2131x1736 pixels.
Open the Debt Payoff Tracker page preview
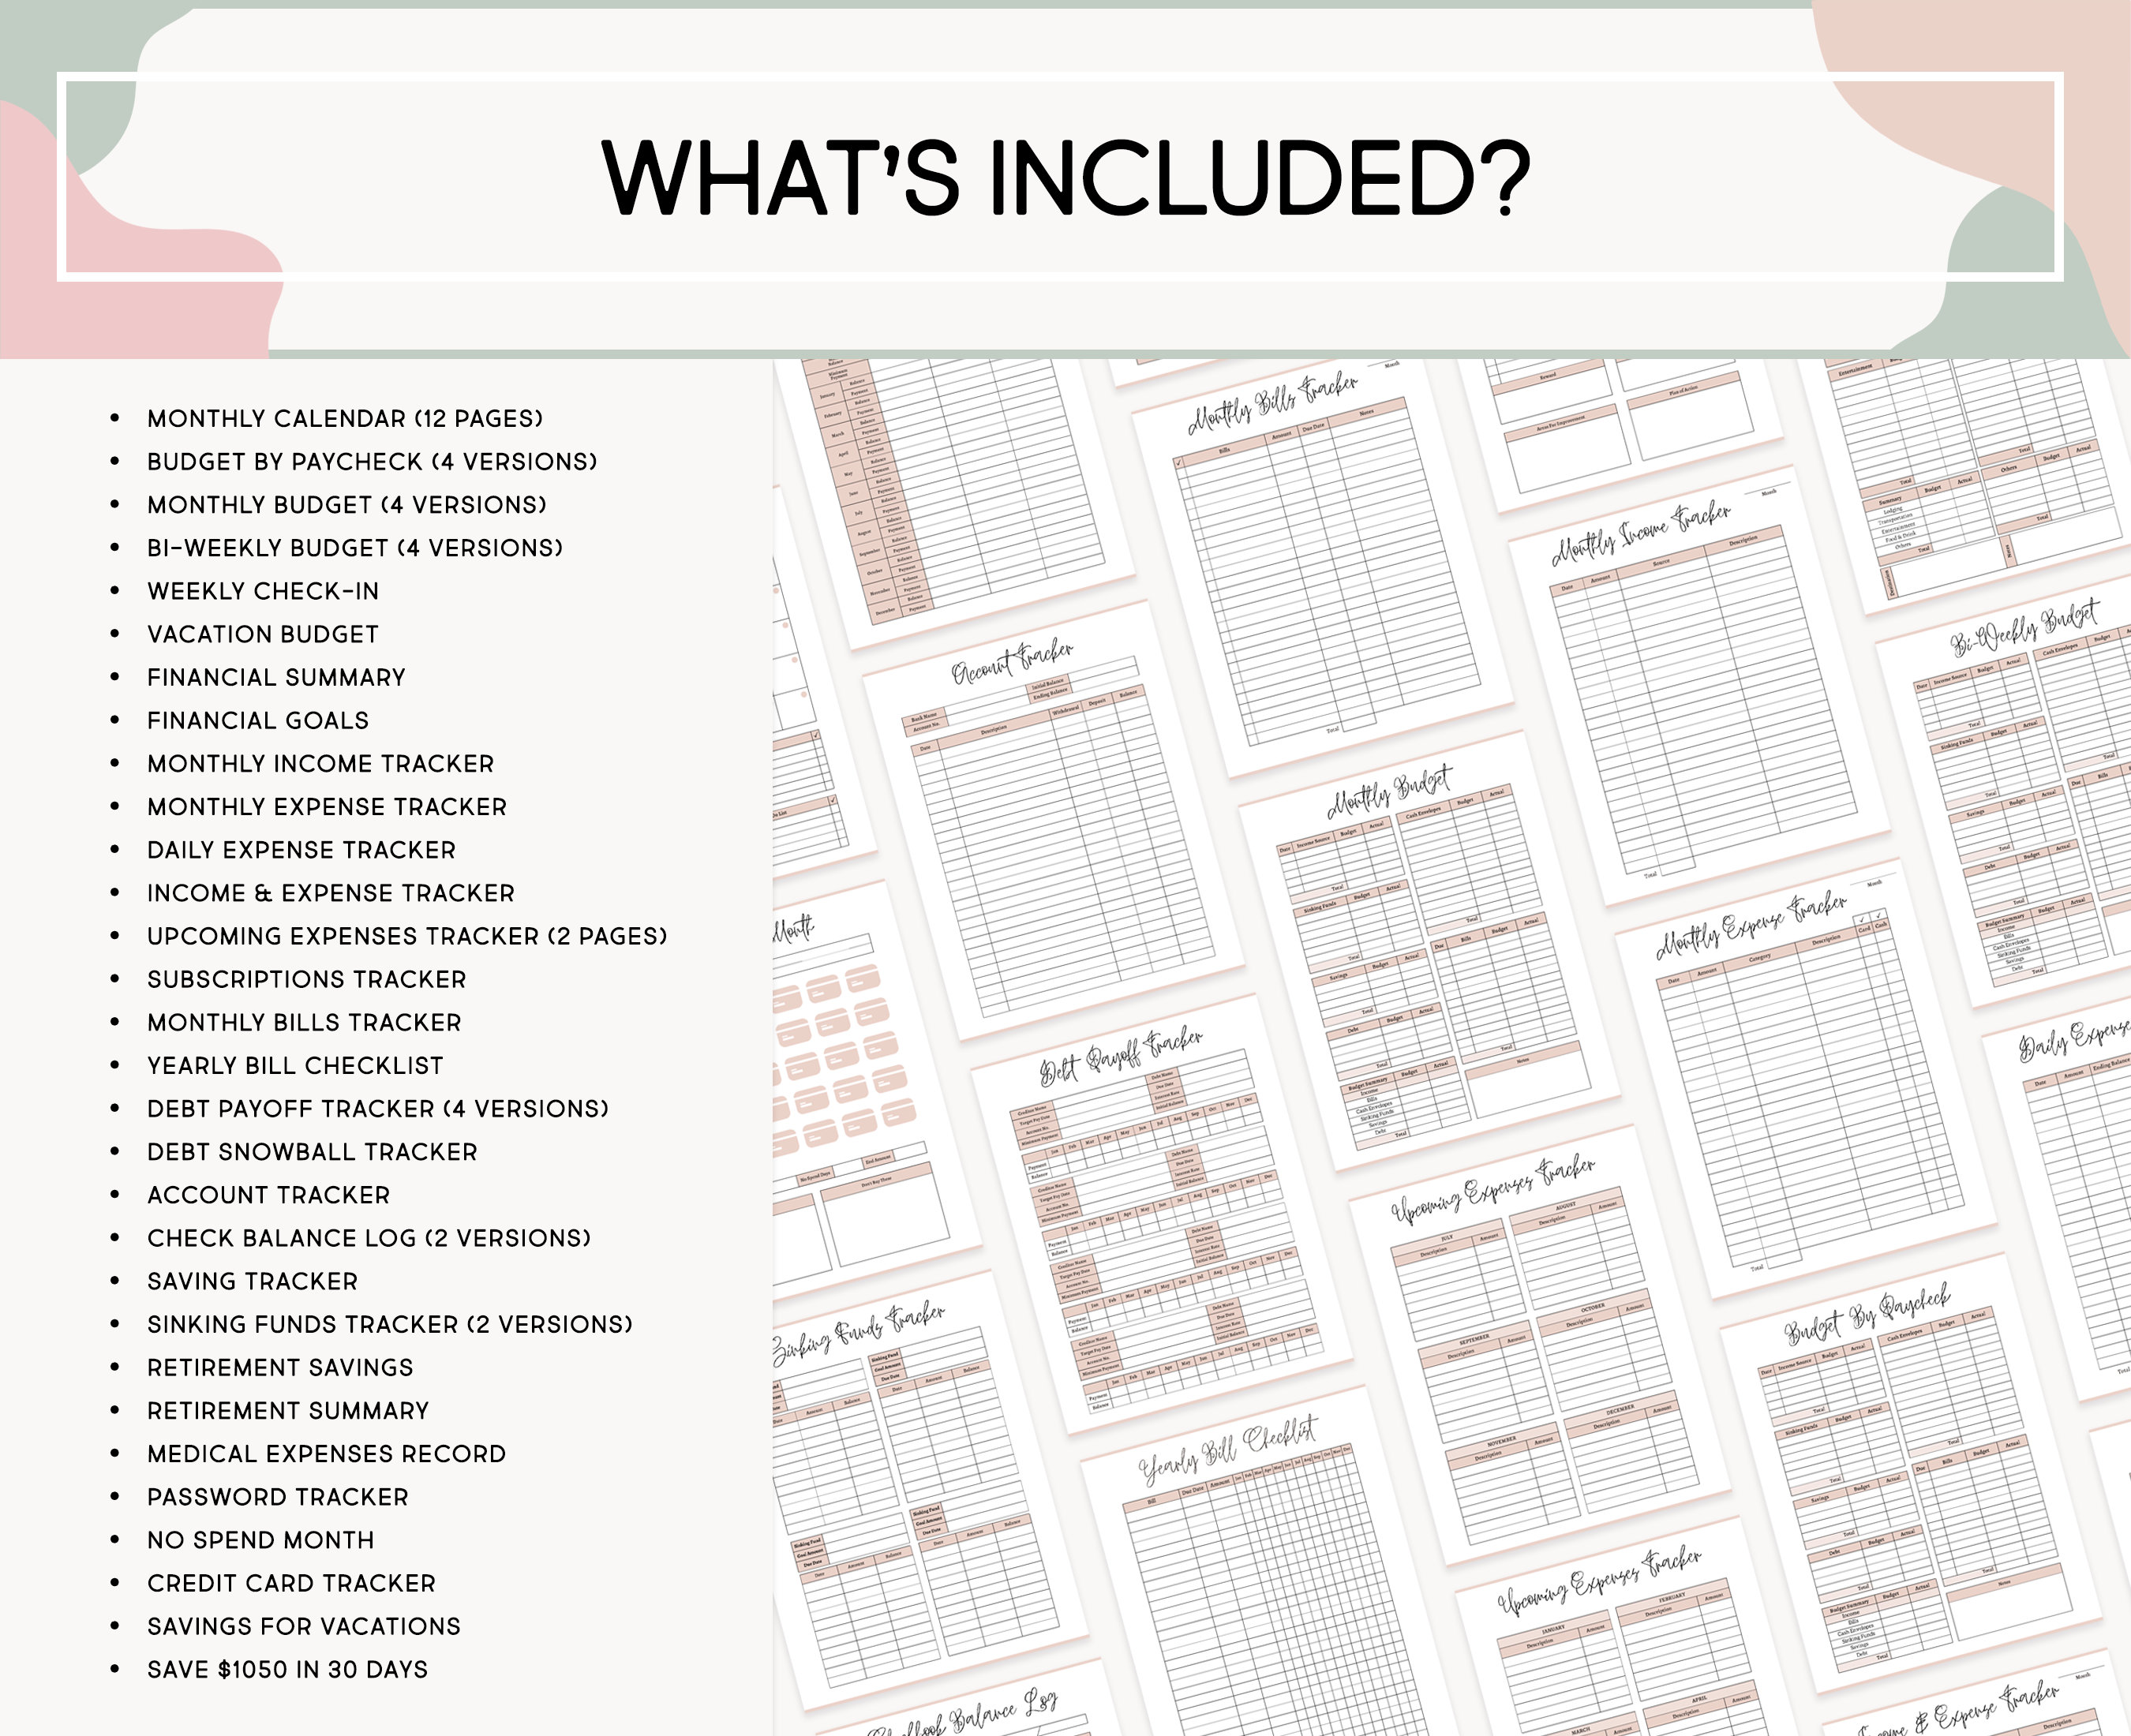[1162, 1214]
